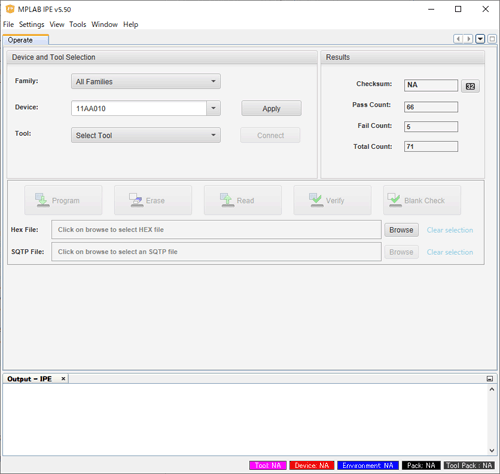Viewport: 500px width, 474px height.
Task: Click the Blank Check button
Action: [x=422, y=200]
